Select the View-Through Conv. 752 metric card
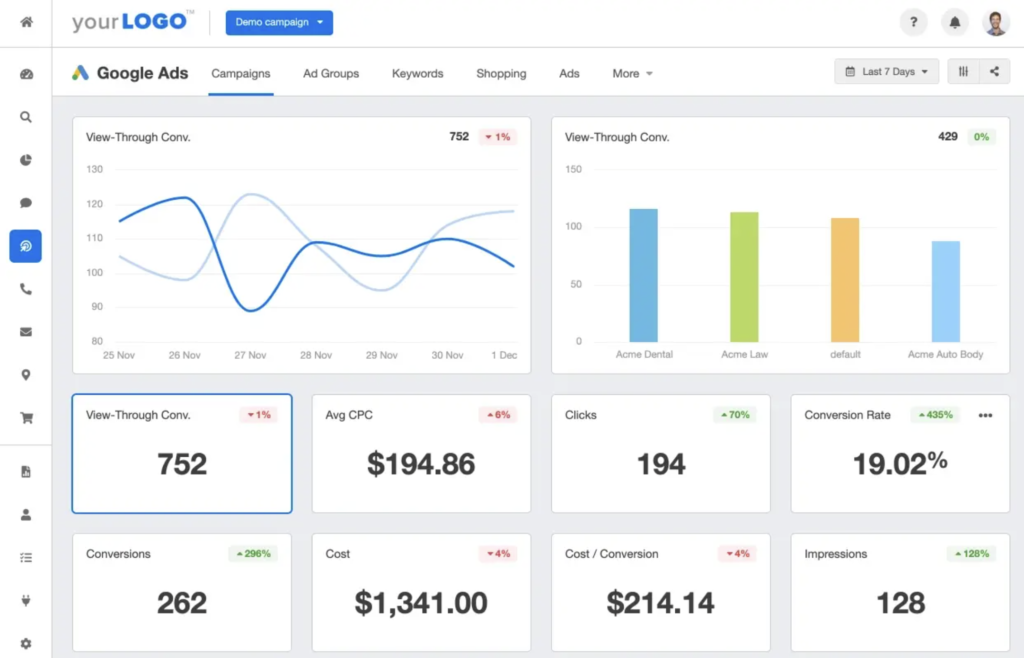 (x=182, y=454)
